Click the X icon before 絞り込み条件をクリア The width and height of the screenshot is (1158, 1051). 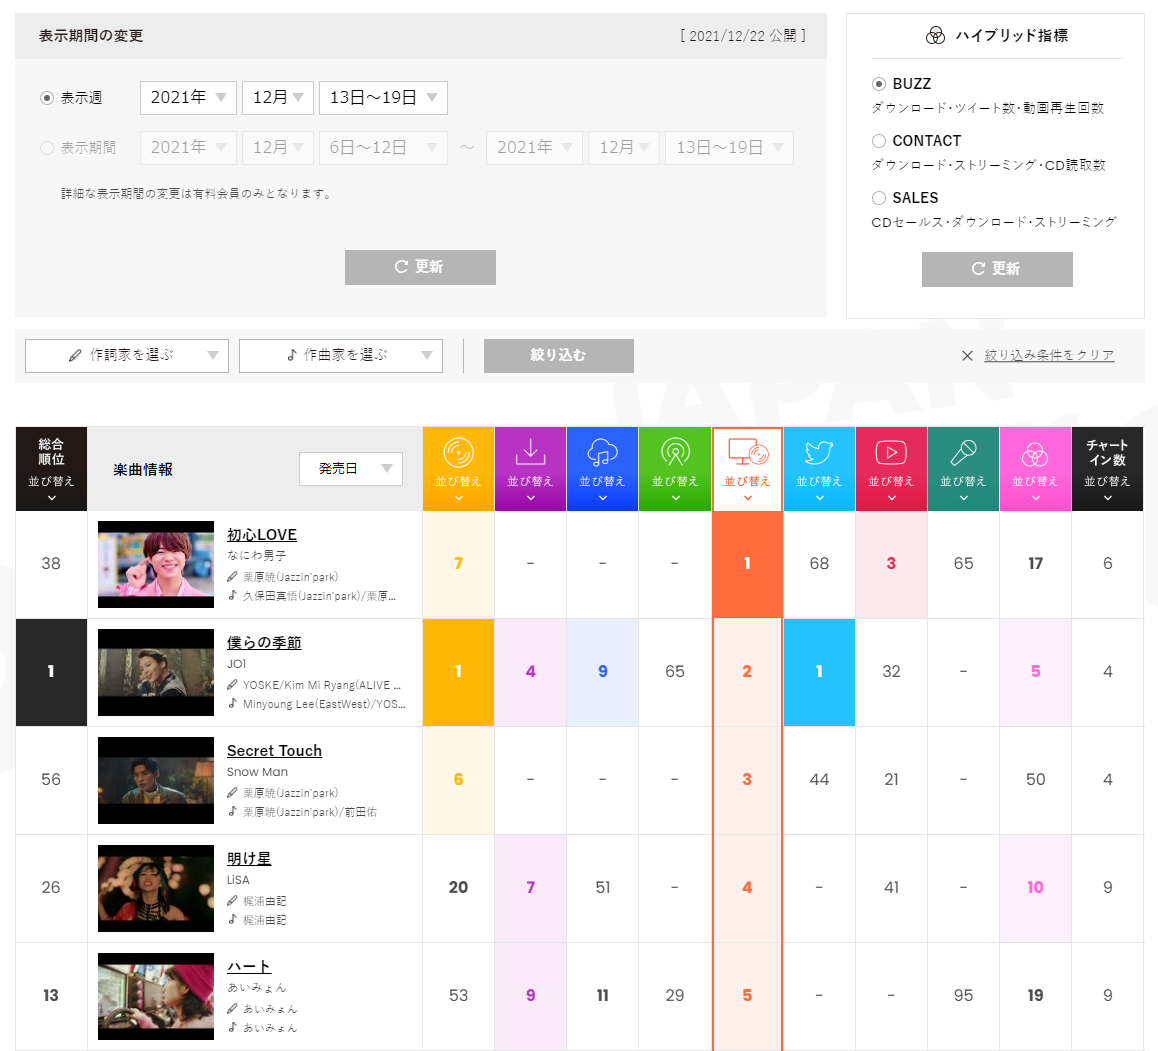point(967,356)
